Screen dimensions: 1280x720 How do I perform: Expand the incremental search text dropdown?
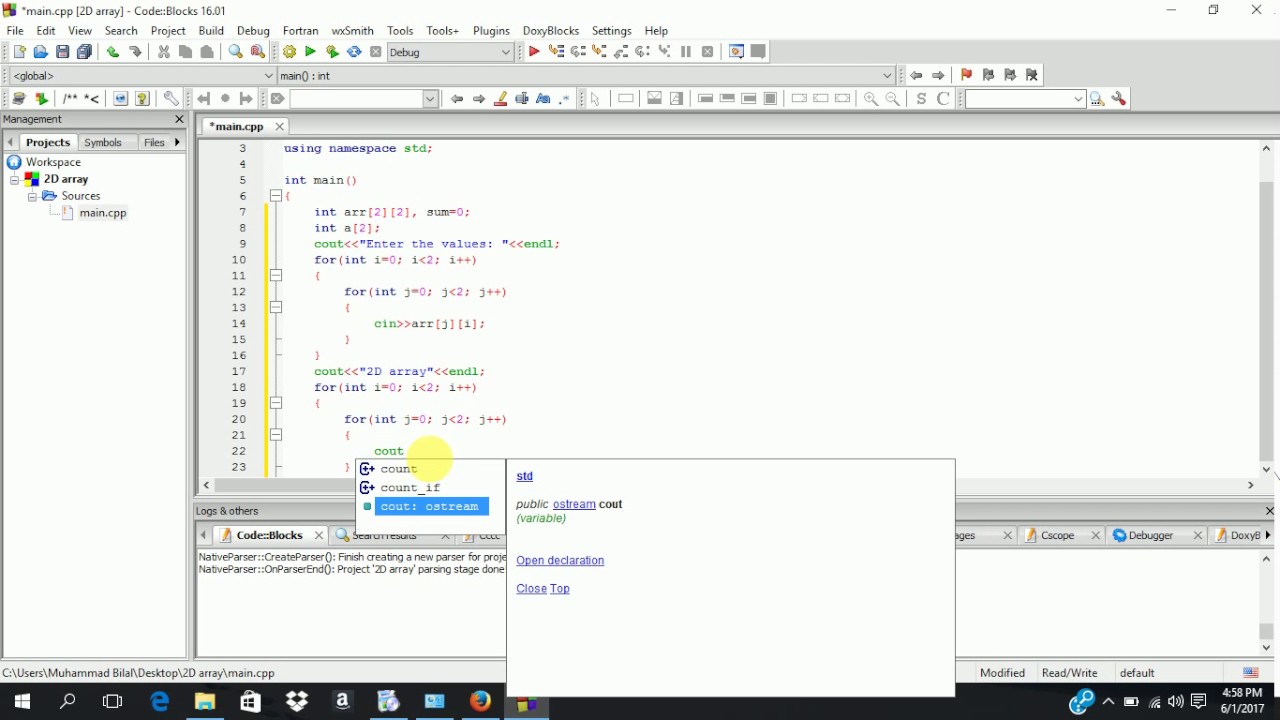point(430,99)
